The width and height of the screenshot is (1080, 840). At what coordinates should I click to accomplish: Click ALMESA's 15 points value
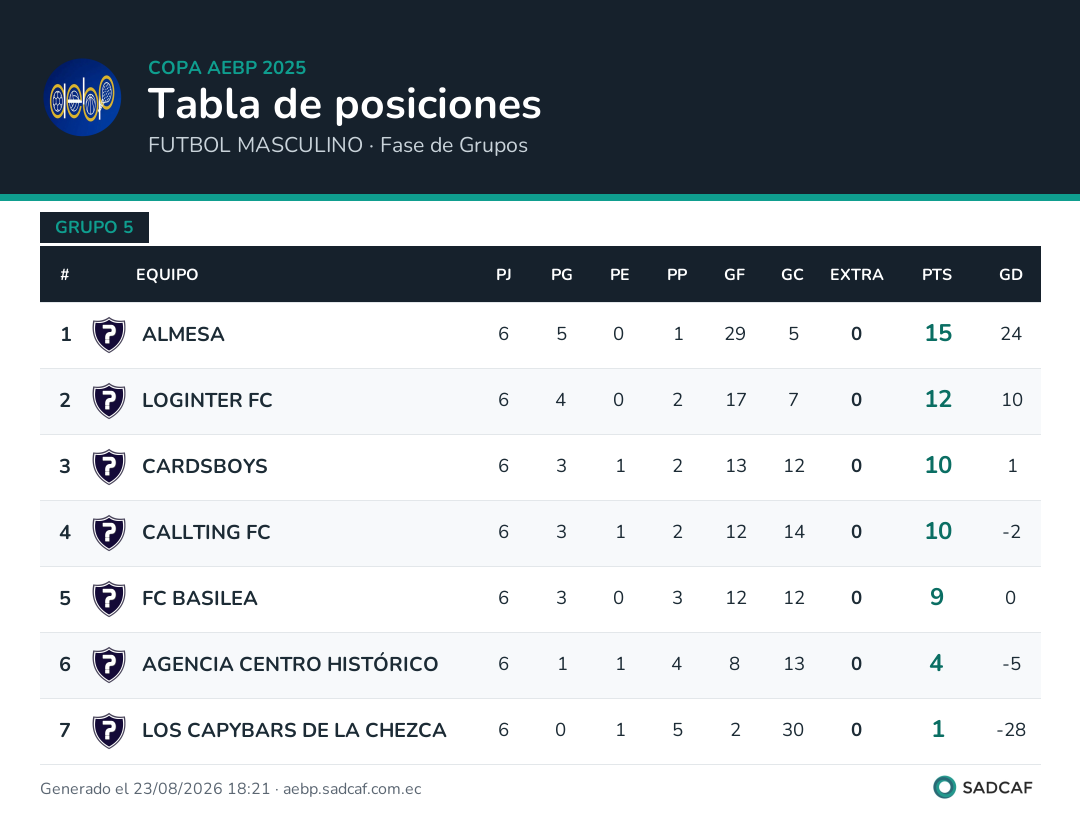point(938,333)
